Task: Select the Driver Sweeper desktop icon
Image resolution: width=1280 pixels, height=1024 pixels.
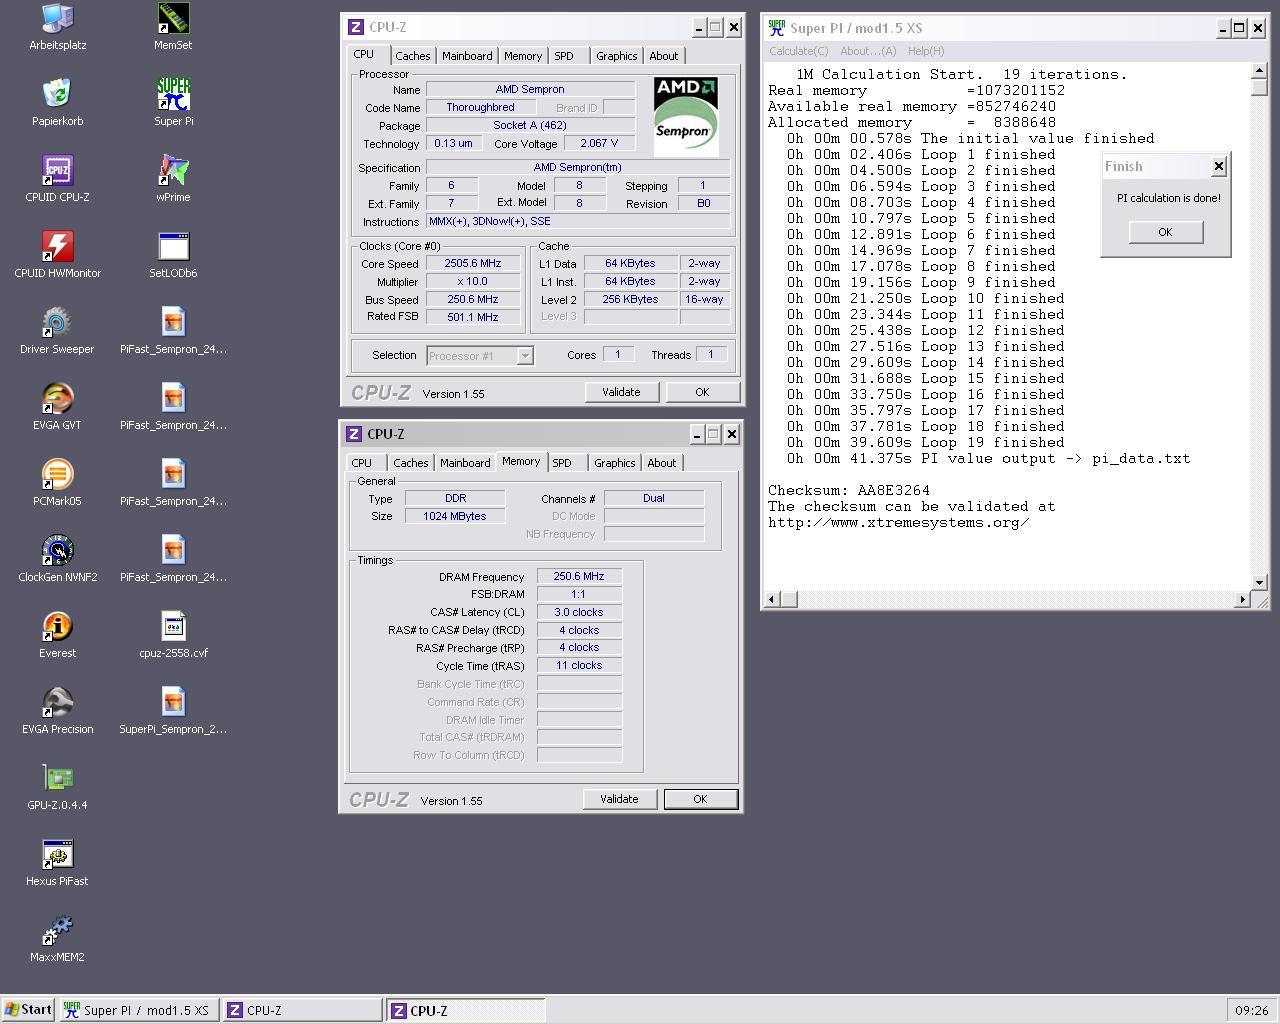Action: [57, 331]
